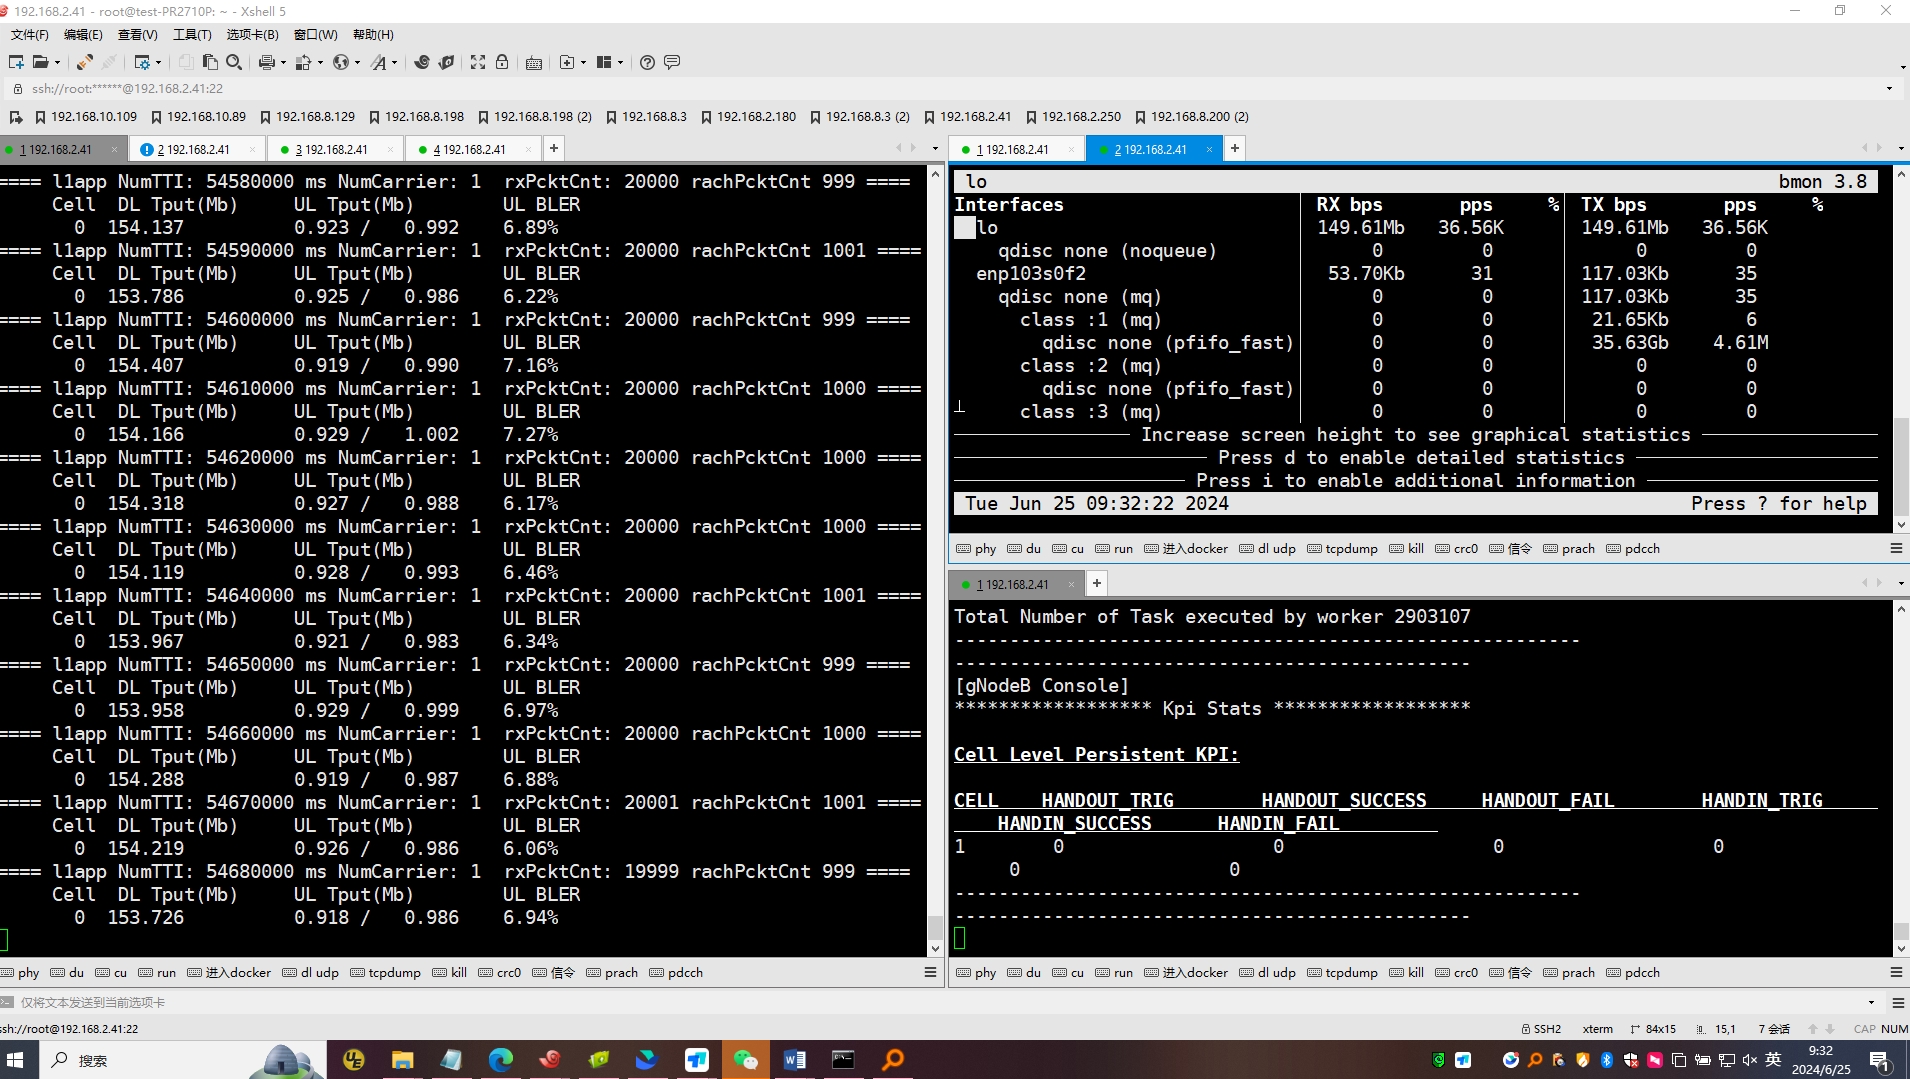Viewport: 1910px width, 1079px height.
Task: Click prach quick command in bottom-right pane
Action: click(1569, 972)
